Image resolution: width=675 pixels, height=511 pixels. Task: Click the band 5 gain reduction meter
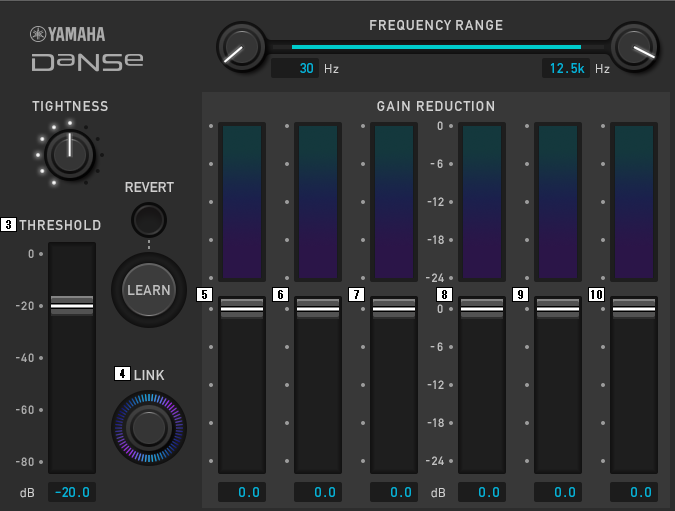(x=242, y=202)
